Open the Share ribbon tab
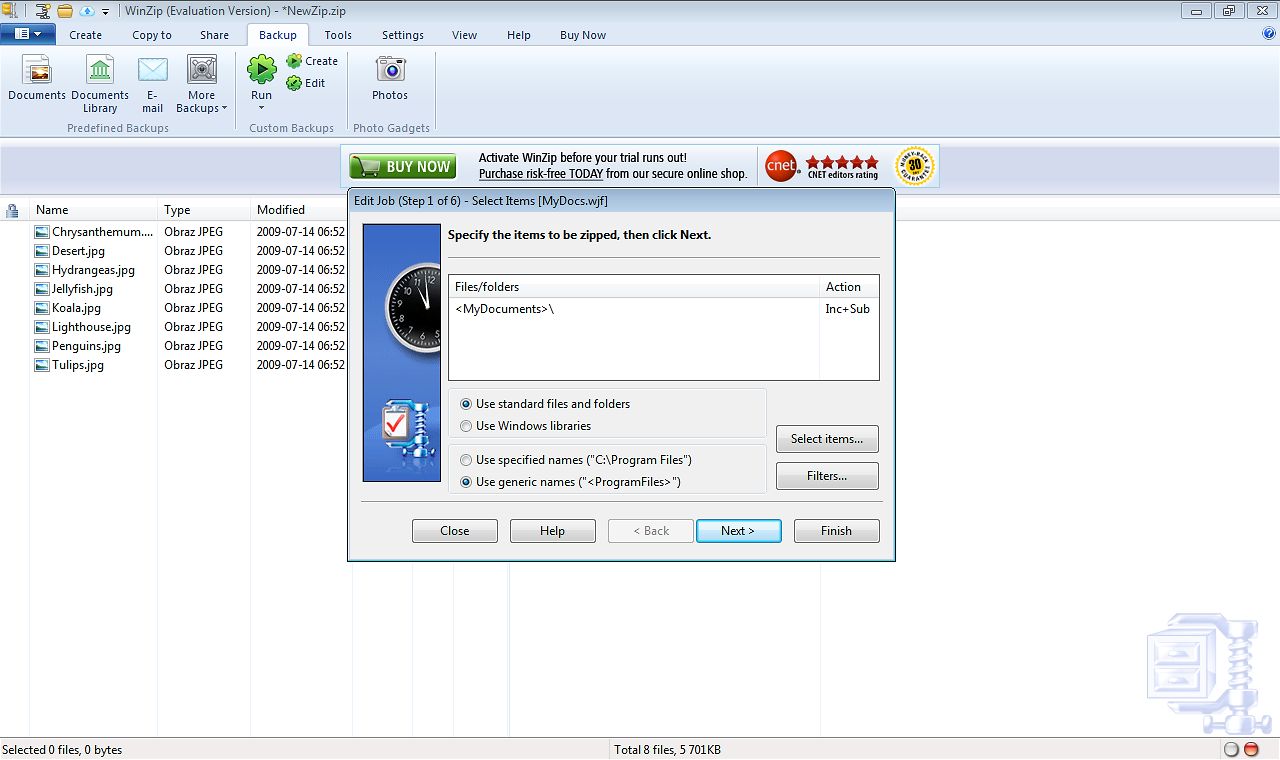Viewport: 1280px width, 760px height. point(214,35)
